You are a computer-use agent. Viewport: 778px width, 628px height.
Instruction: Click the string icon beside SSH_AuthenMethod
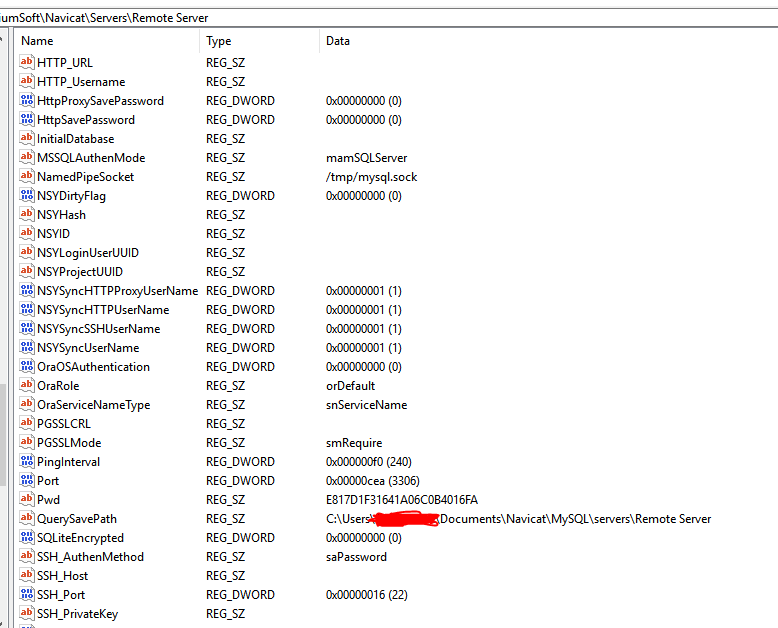pos(27,557)
